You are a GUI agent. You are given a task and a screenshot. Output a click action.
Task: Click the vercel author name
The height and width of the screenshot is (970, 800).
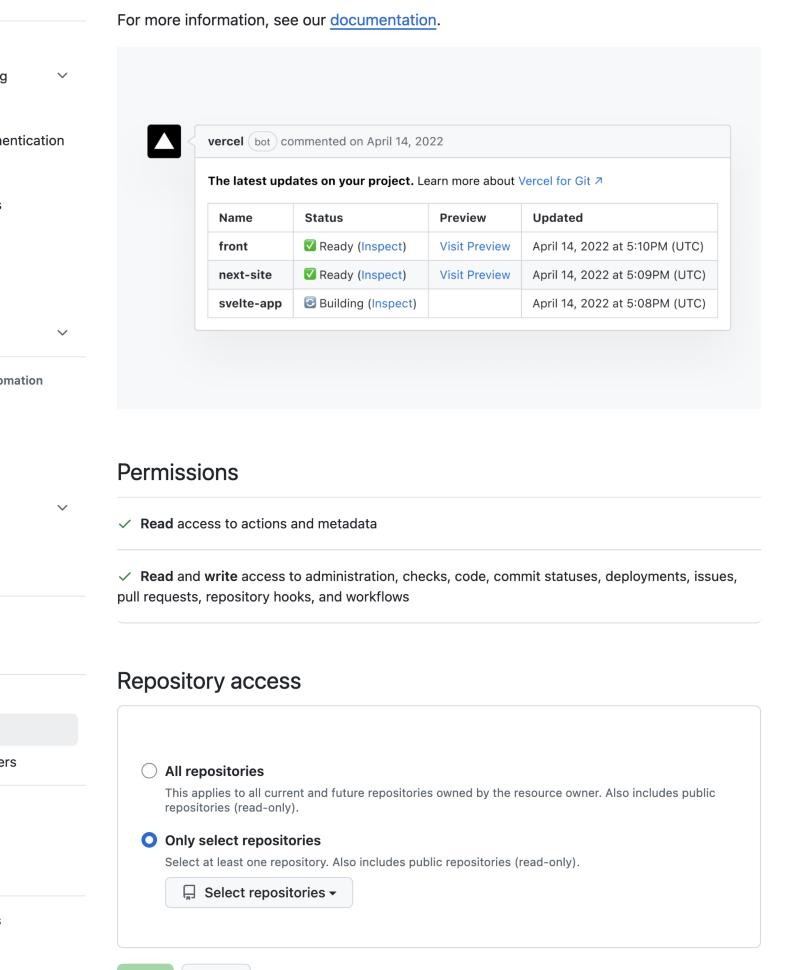pos(225,142)
